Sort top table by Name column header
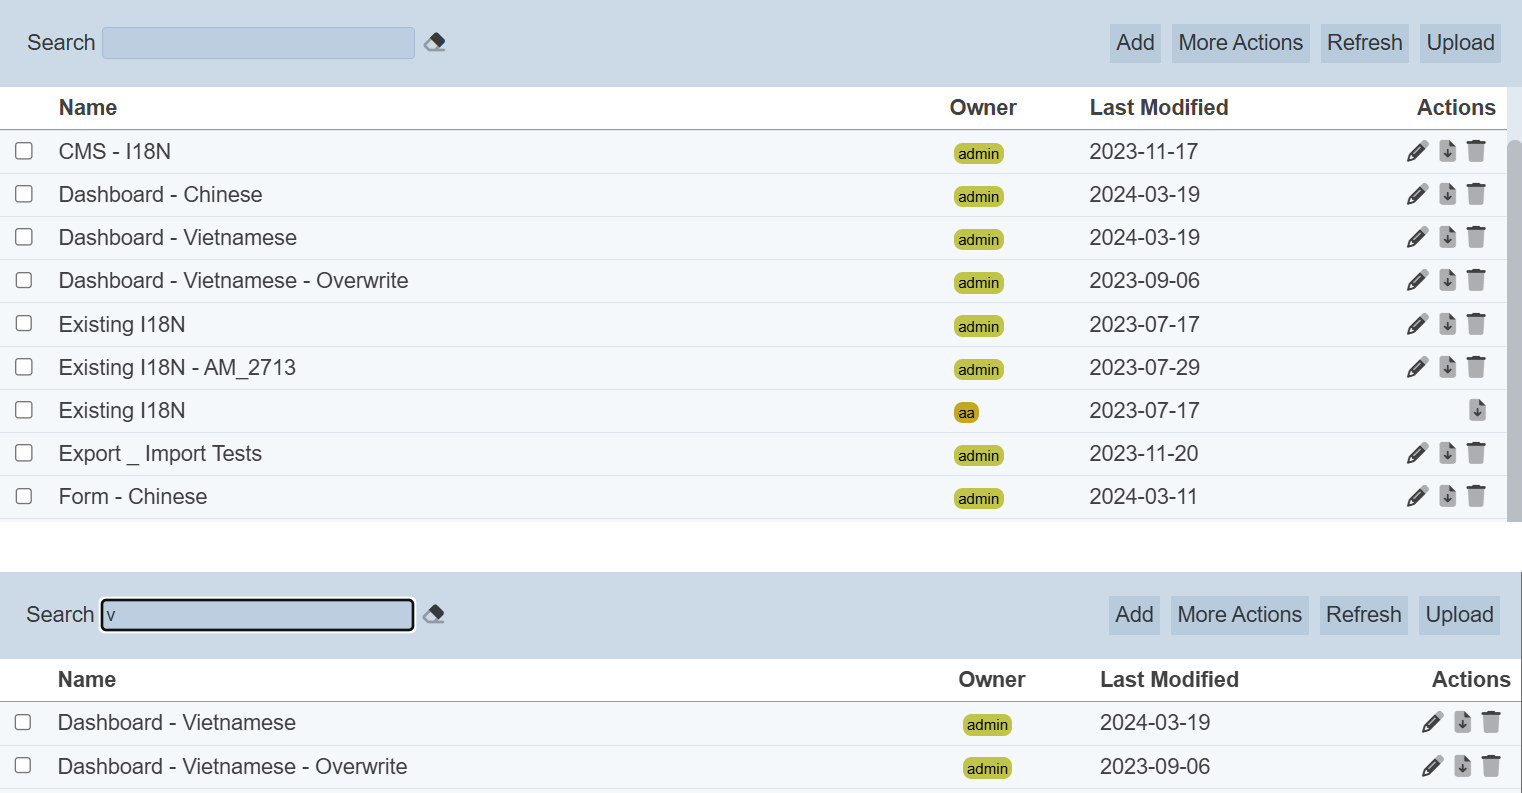The width and height of the screenshot is (1522, 793). [x=88, y=108]
